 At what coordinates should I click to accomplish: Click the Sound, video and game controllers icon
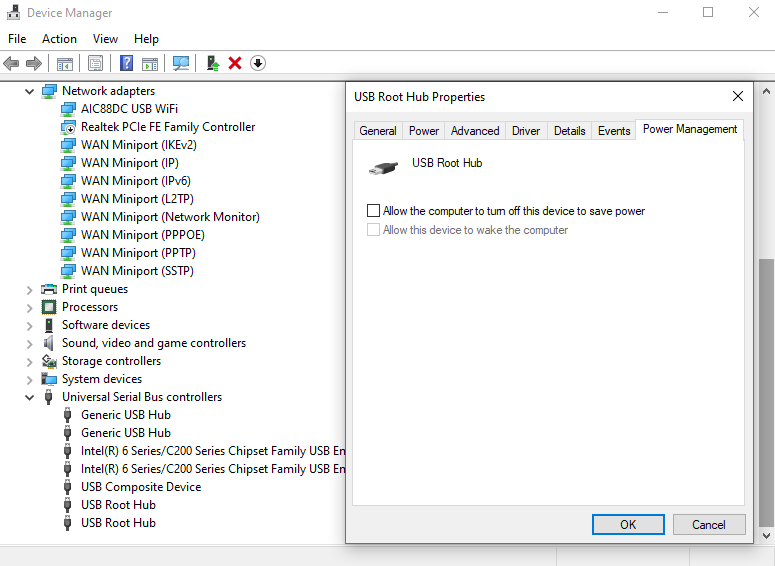(48, 343)
